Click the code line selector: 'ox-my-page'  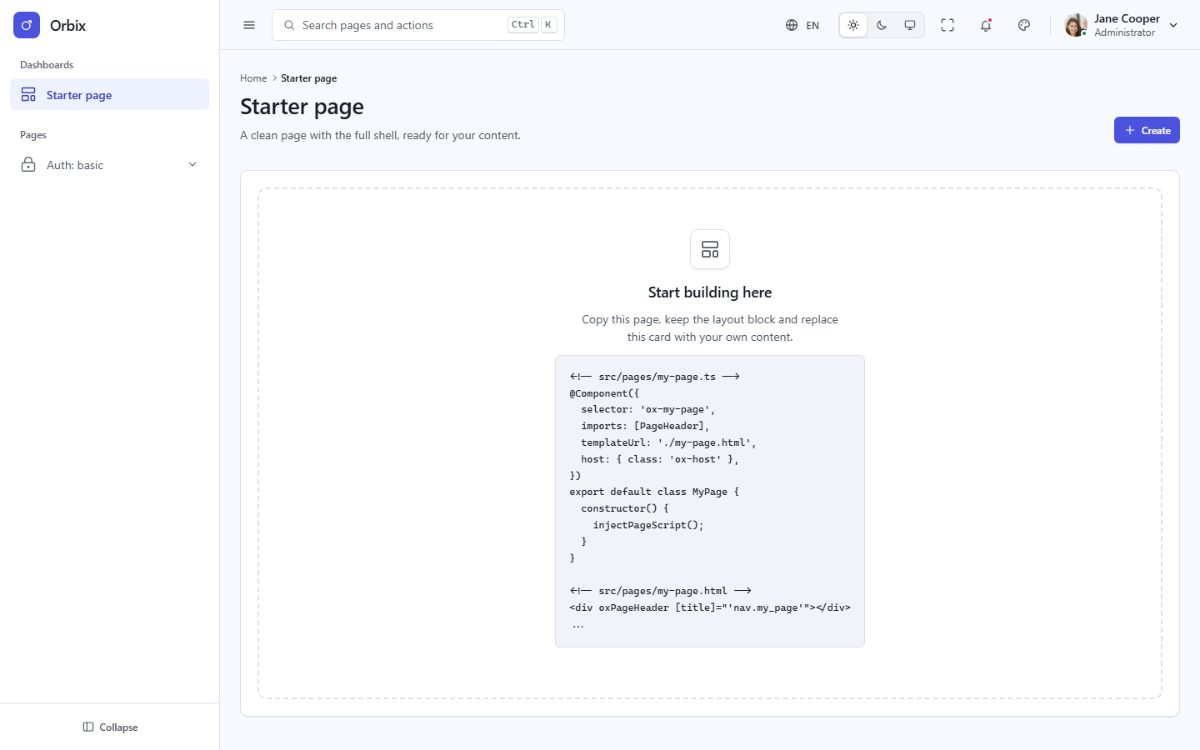pos(648,409)
